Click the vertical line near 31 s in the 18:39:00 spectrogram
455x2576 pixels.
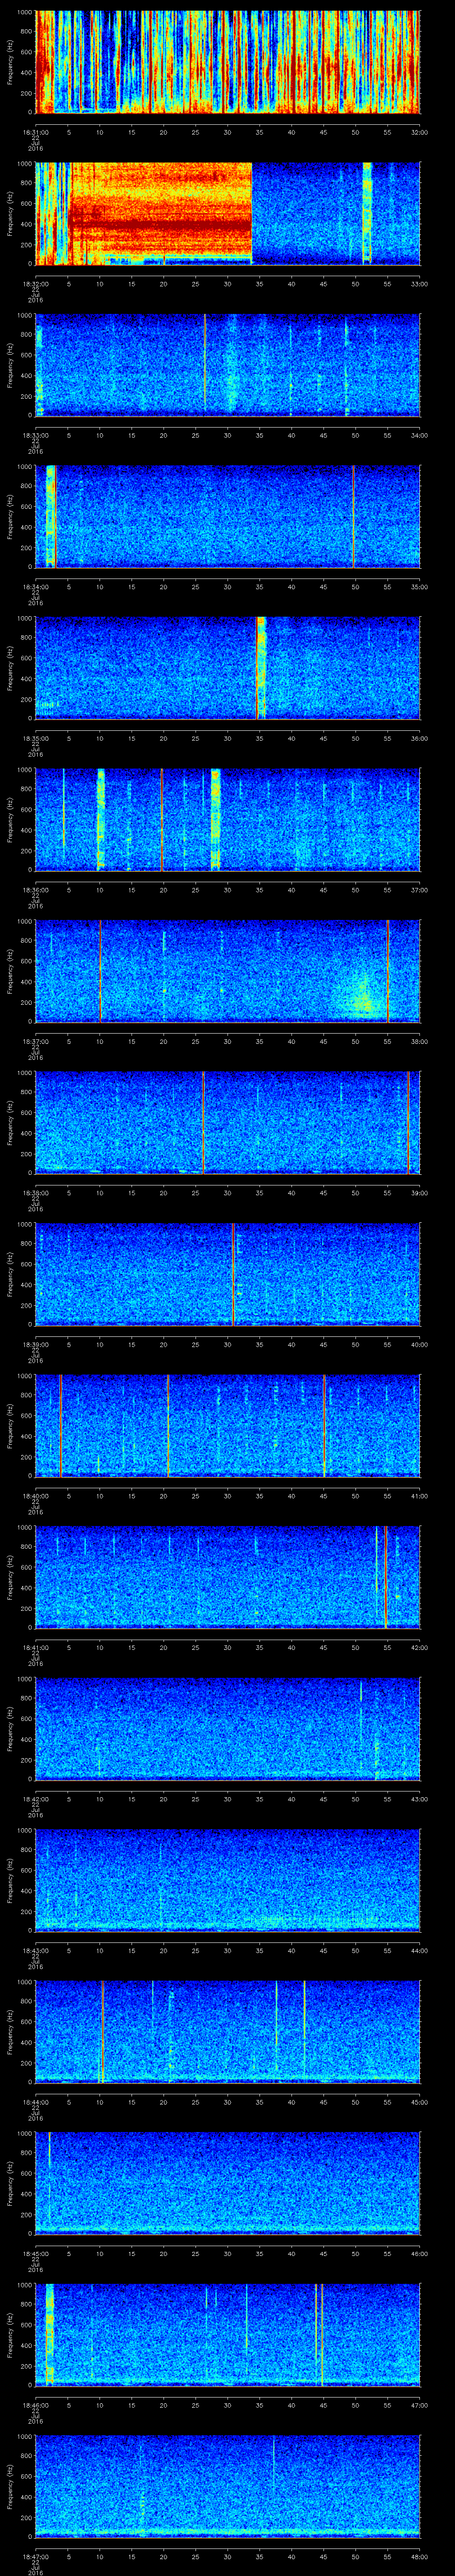[x=233, y=1273]
